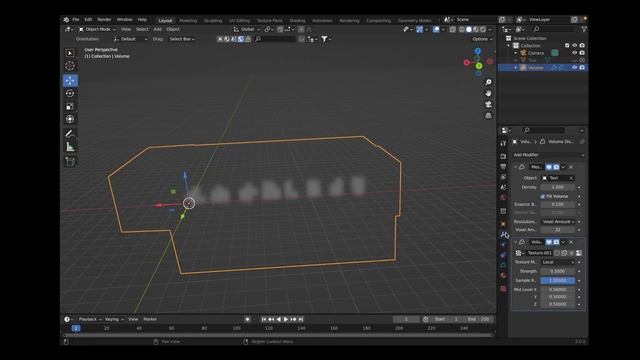Open the Render properties tab icon
The width and height of the screenshot is (640, 360).
click(x=503, y=156)
